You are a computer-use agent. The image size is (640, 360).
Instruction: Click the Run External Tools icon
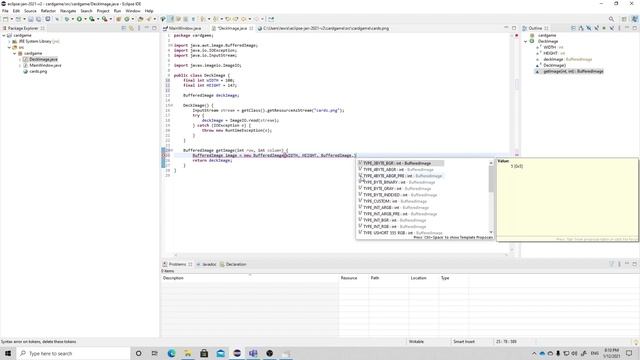point(105,19)
